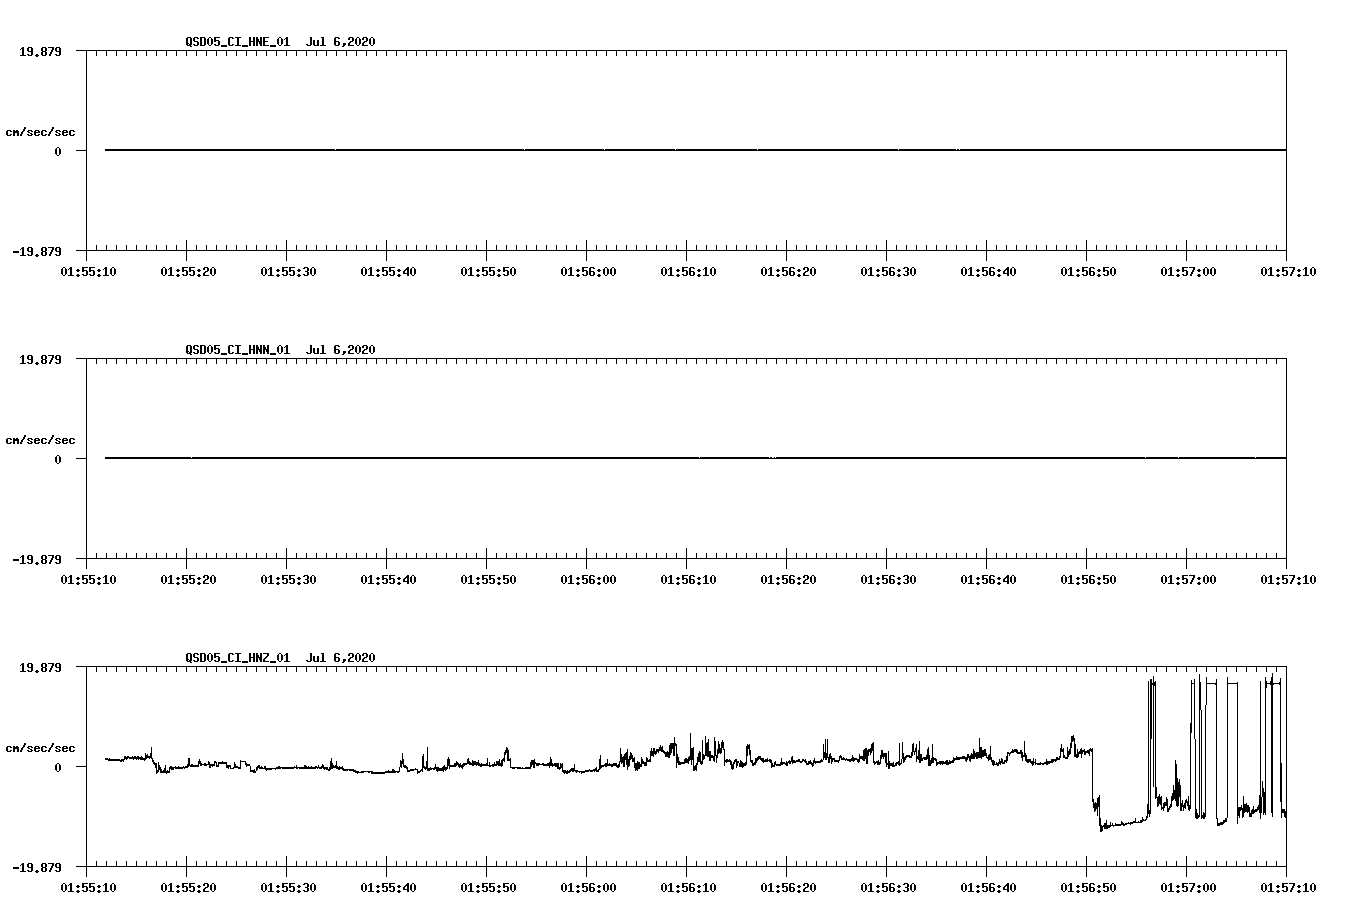The image size is (1358, 924).
Task: Click 01:55:10 time label under HNZ chart
Action: (87, 887)
